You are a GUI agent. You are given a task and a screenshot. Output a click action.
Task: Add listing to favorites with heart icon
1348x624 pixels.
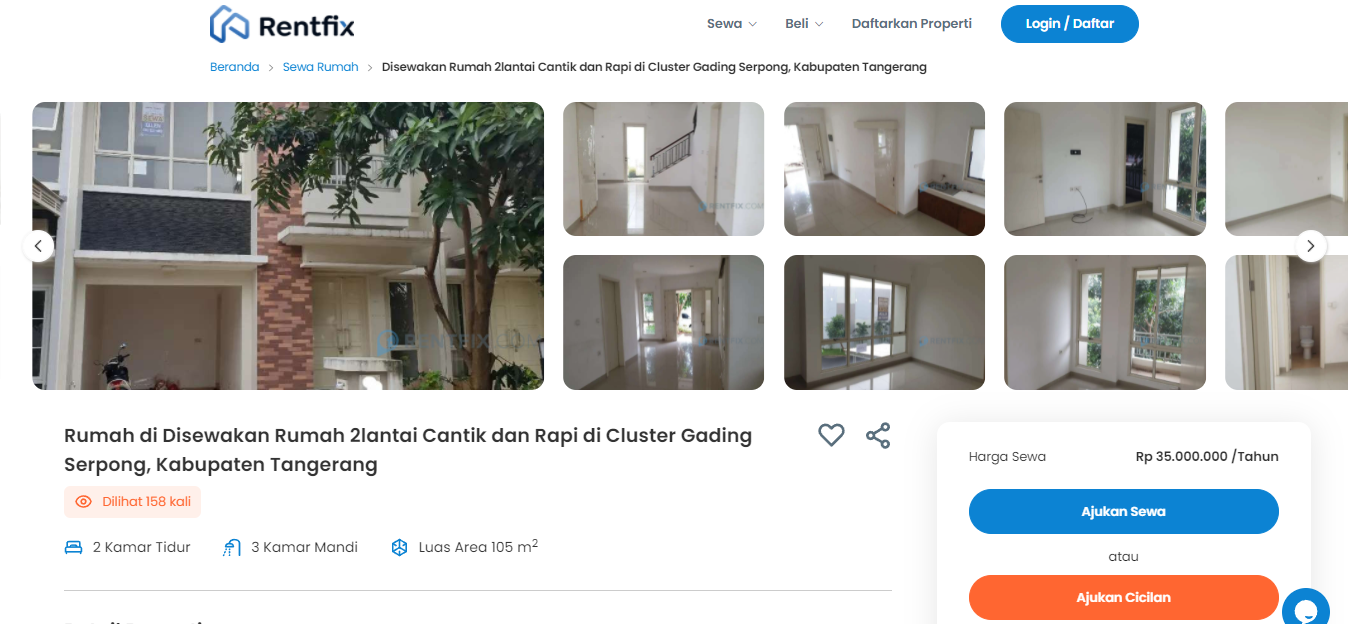831,435
